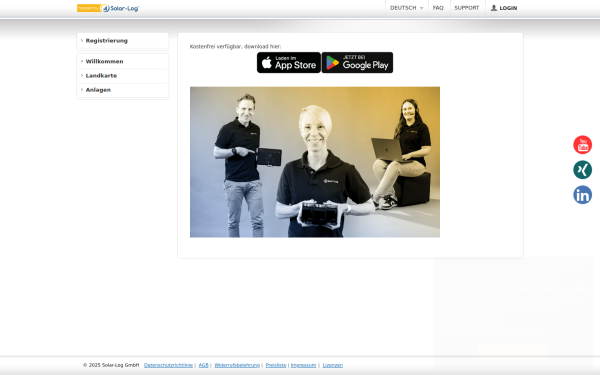
Task: Expand the DEUTSCH language dropdown
Action: (406, 8)
